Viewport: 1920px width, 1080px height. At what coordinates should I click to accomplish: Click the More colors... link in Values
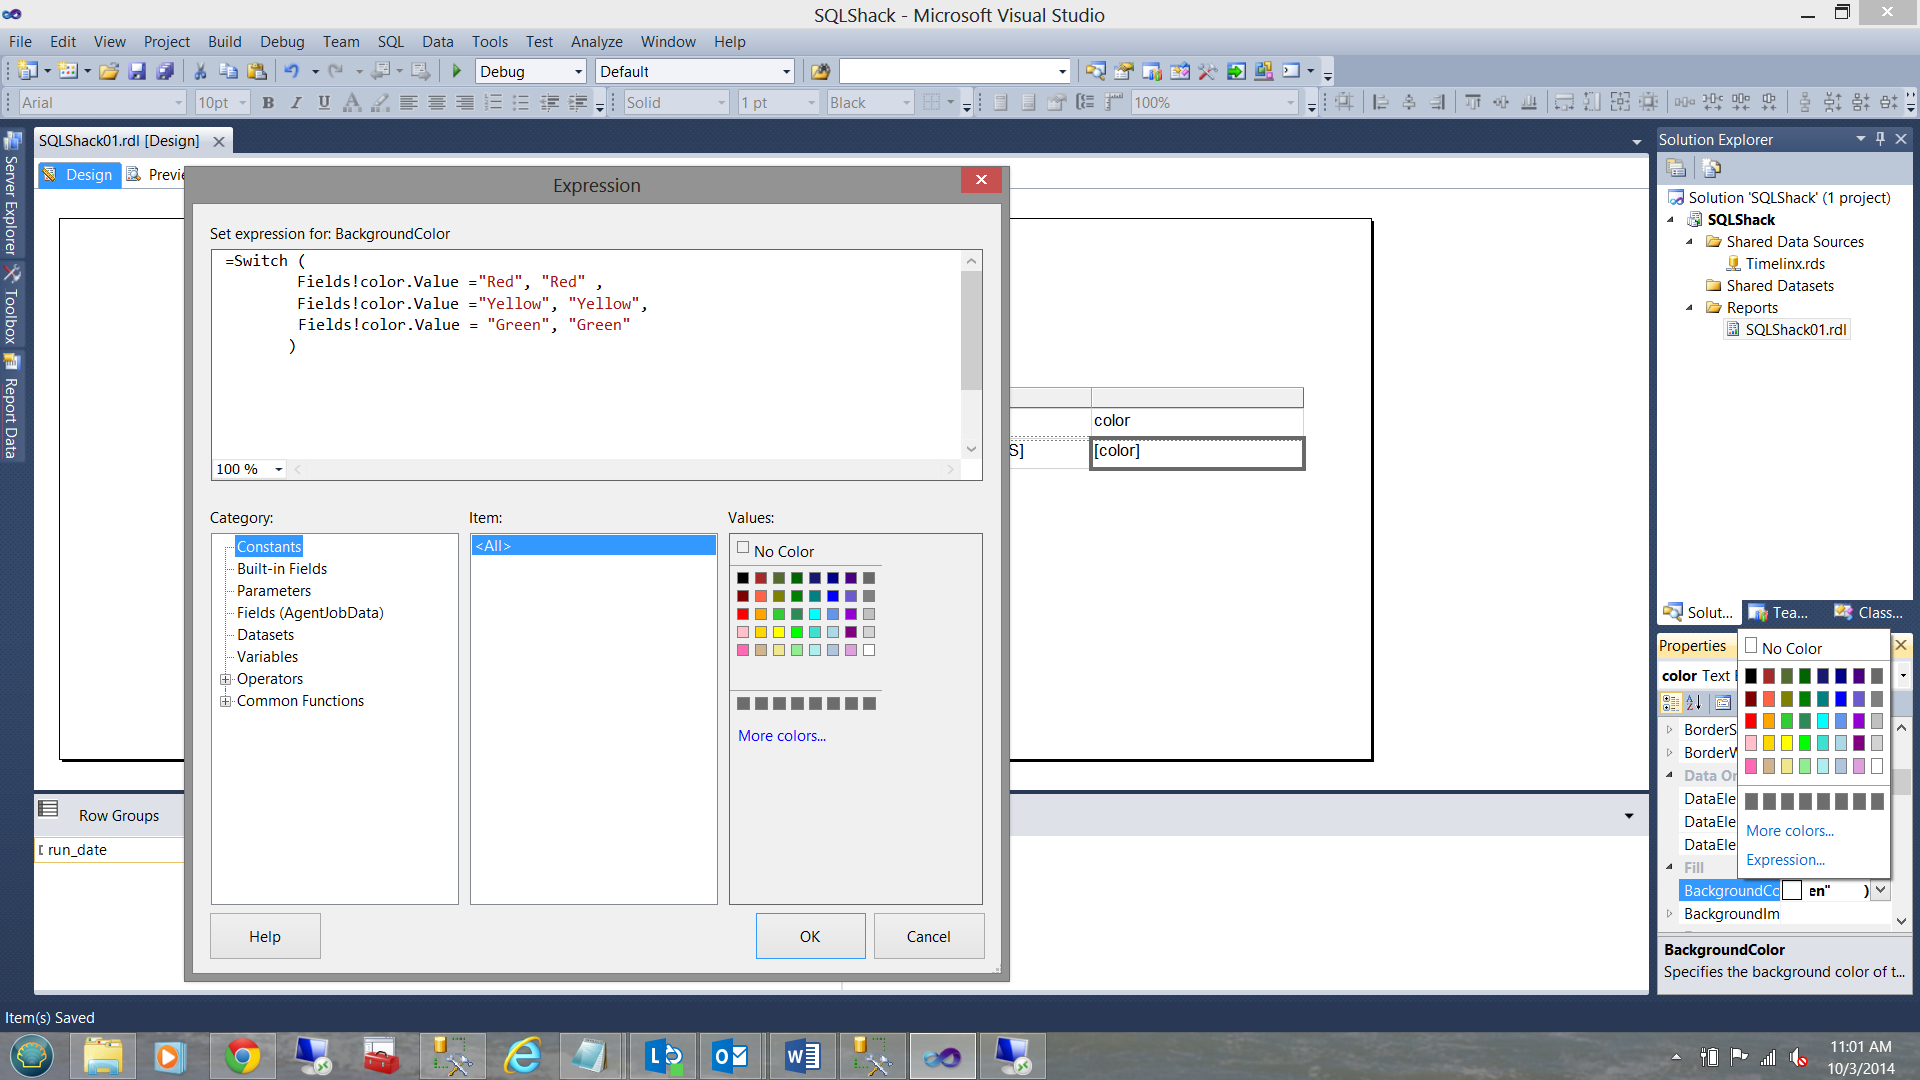point(781,735)
